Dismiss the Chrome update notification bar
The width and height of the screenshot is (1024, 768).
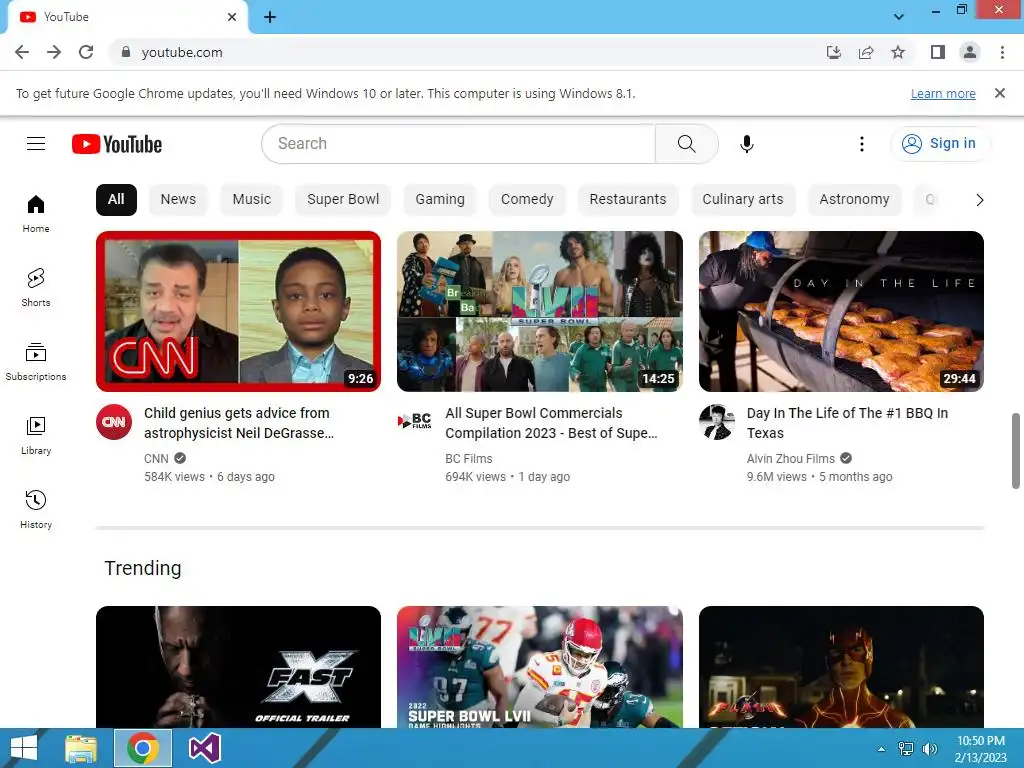click(x=999, y=93)
